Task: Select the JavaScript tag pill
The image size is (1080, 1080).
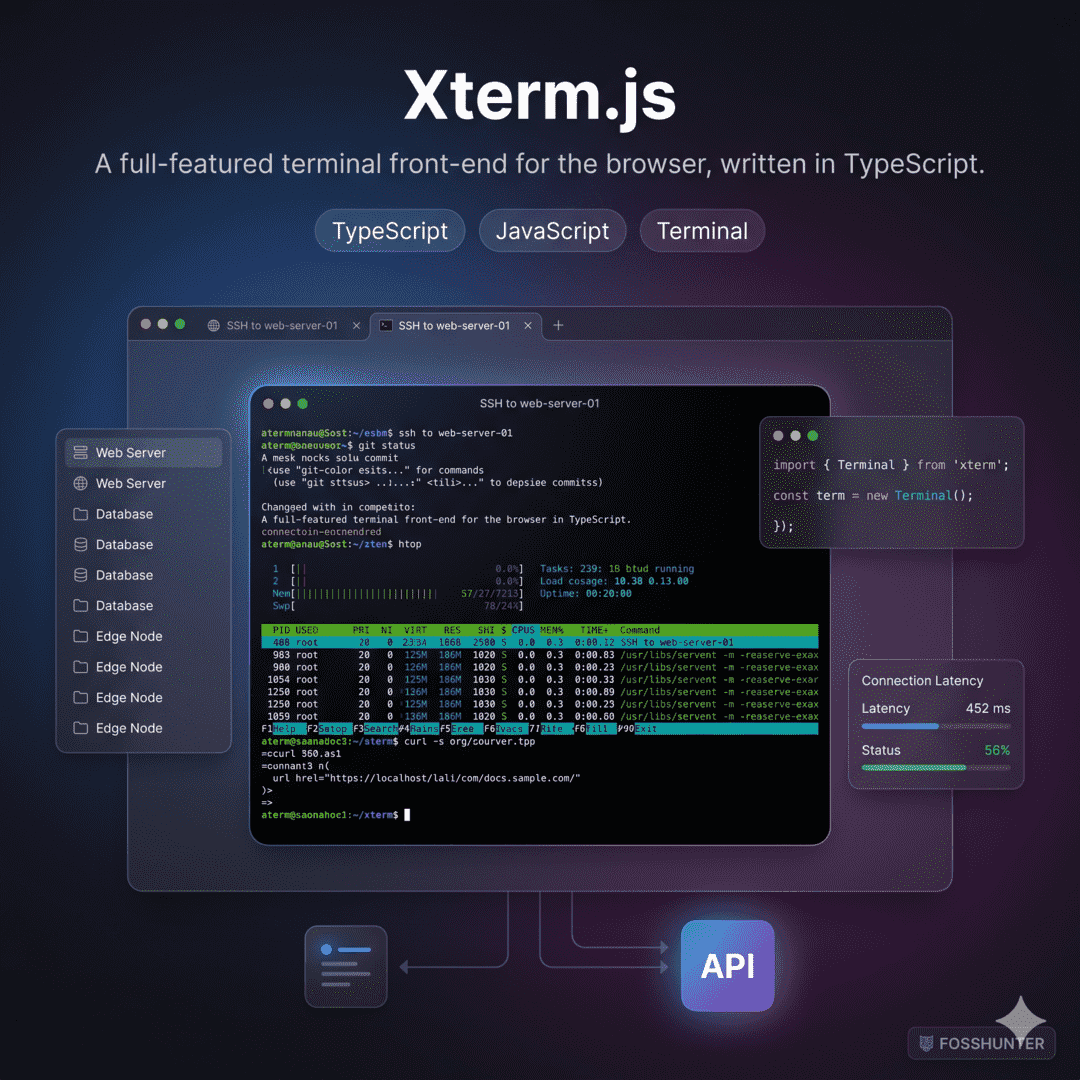Action: tap(552, 231)
